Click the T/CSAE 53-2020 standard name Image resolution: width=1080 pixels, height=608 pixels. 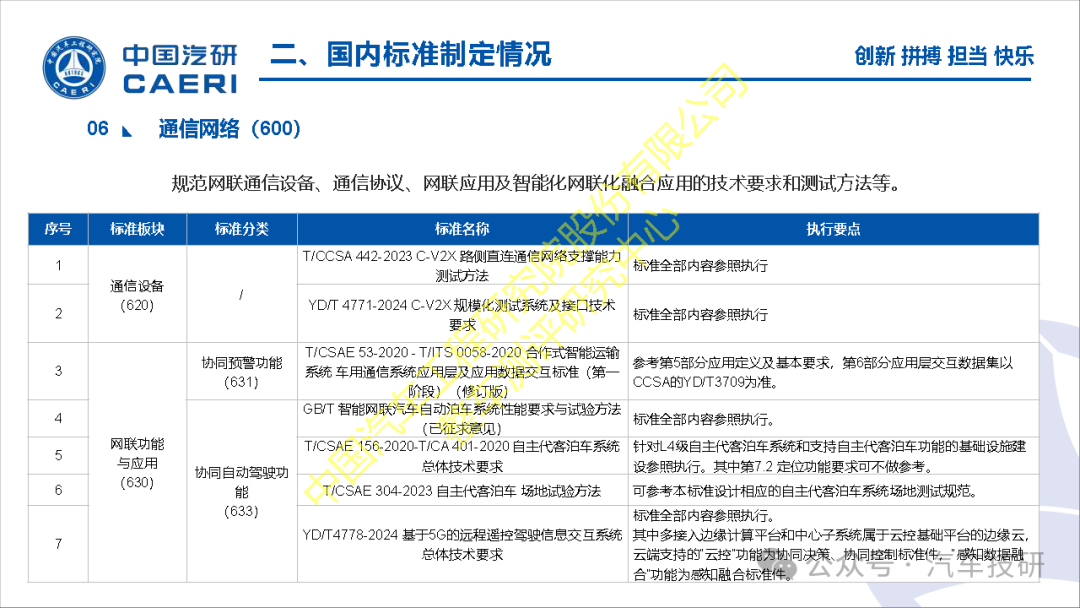point(462,372)
